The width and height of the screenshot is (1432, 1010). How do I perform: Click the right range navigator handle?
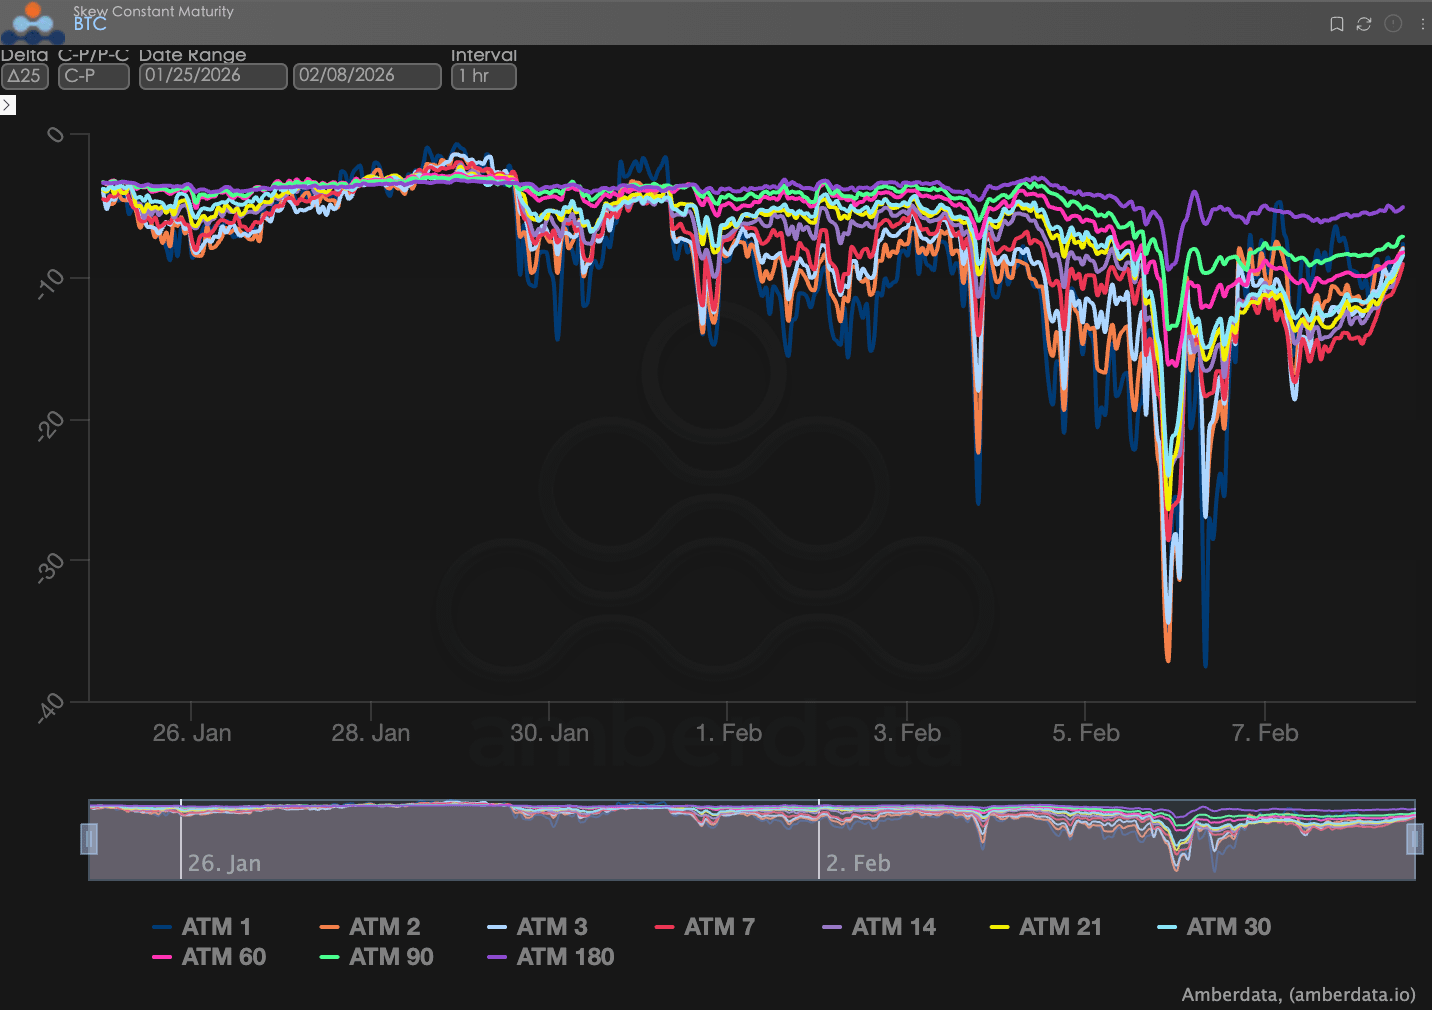pos(1415,839)
